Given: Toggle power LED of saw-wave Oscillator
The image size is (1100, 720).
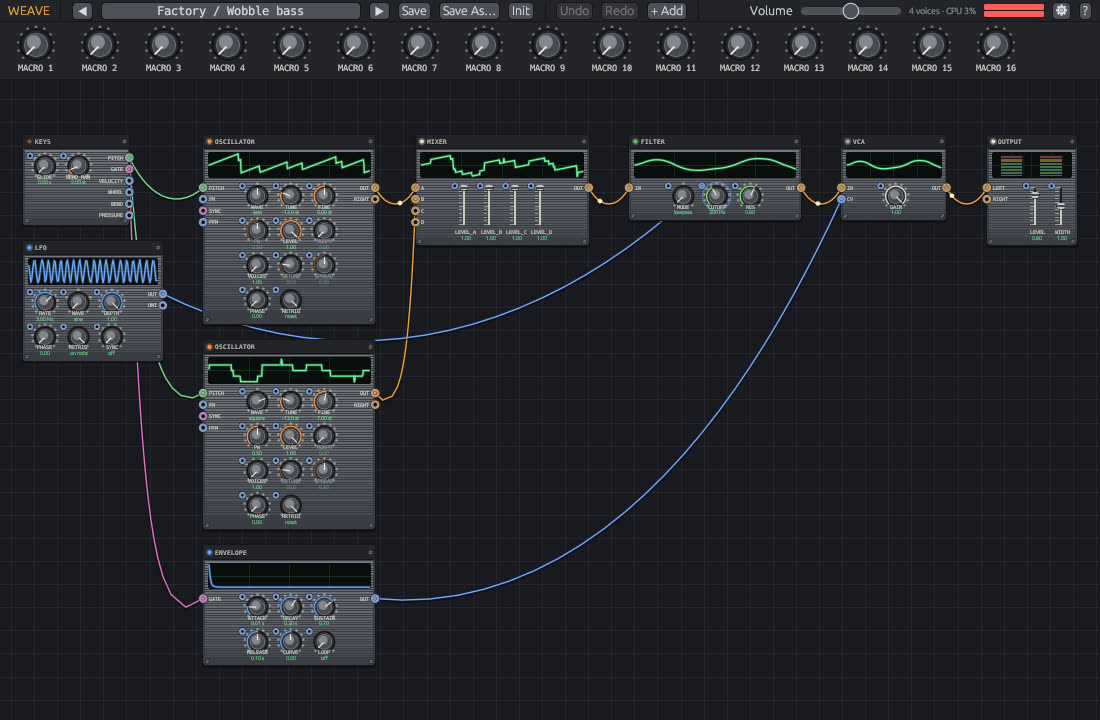Looking at the screenshot, I should pos(209,142).
